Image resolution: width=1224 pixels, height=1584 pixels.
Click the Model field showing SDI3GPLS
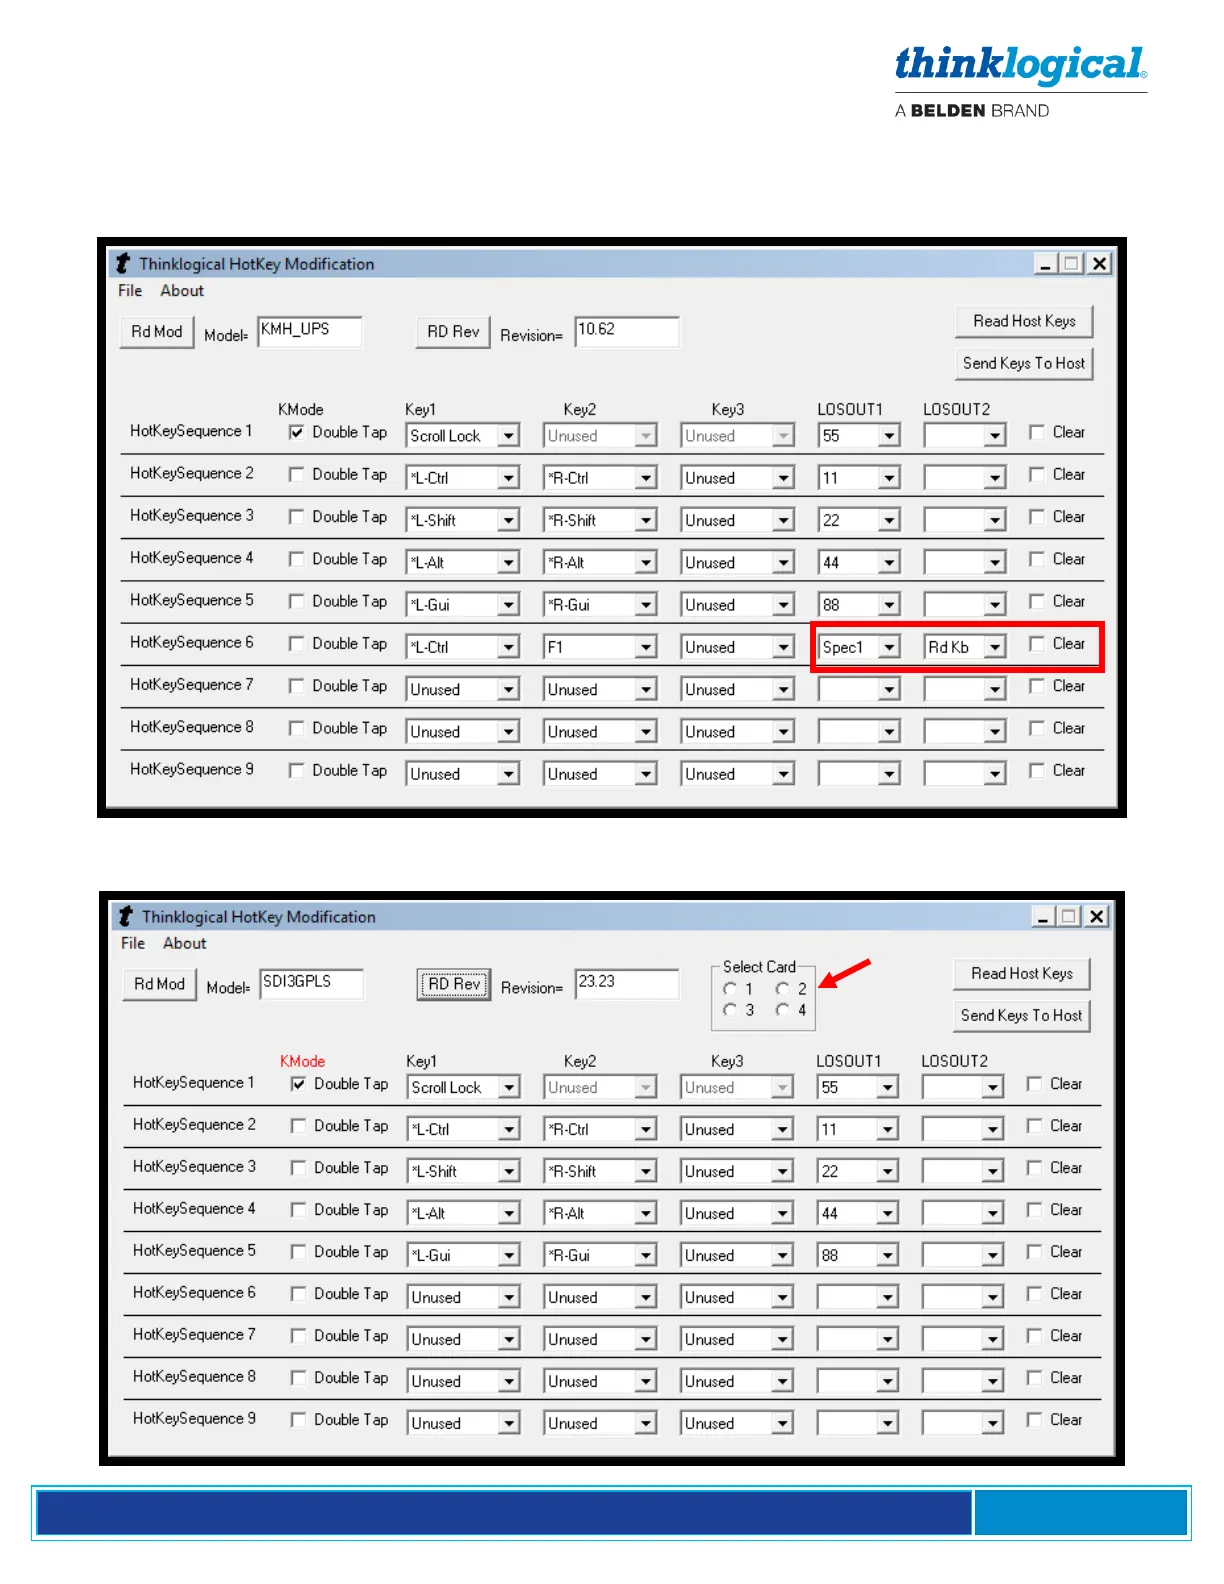[312, 983]
